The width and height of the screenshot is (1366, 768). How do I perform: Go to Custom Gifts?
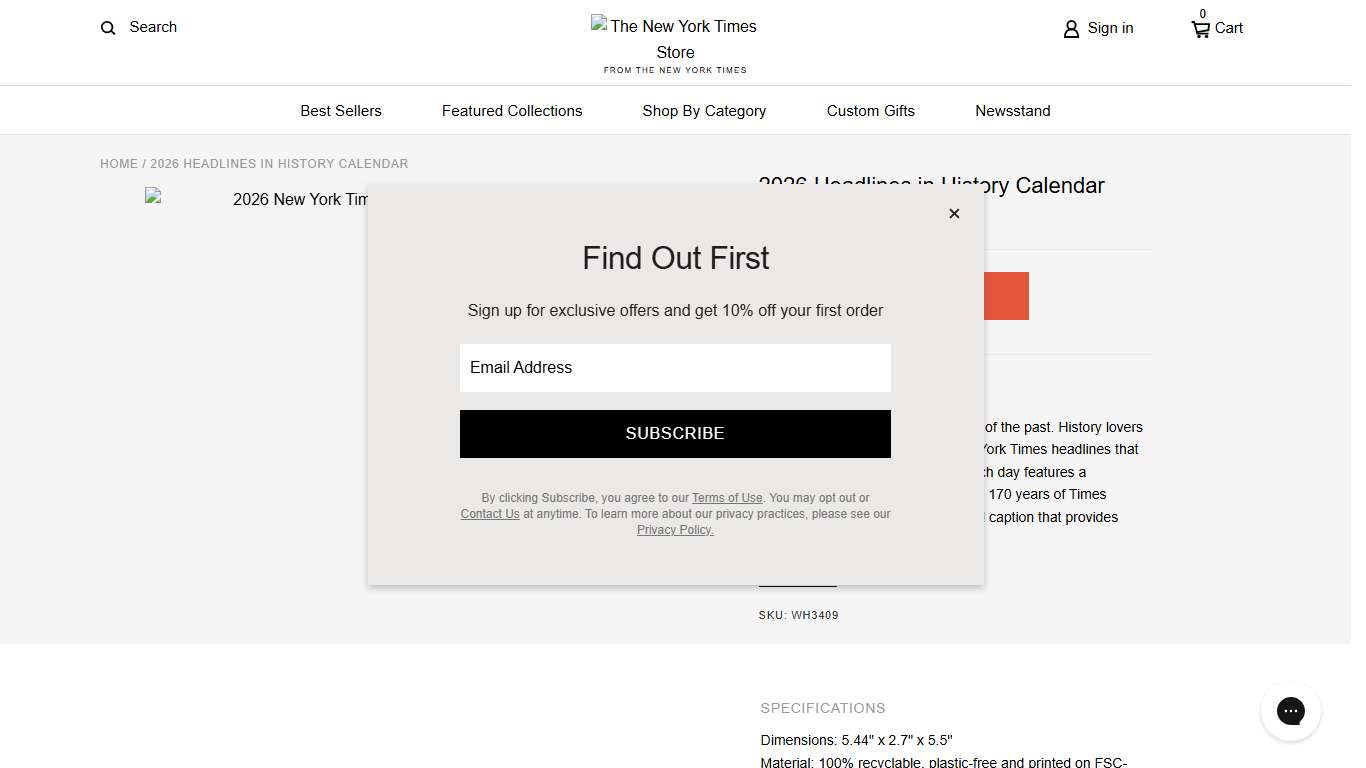pyautogui.click(x=870, y=110)
